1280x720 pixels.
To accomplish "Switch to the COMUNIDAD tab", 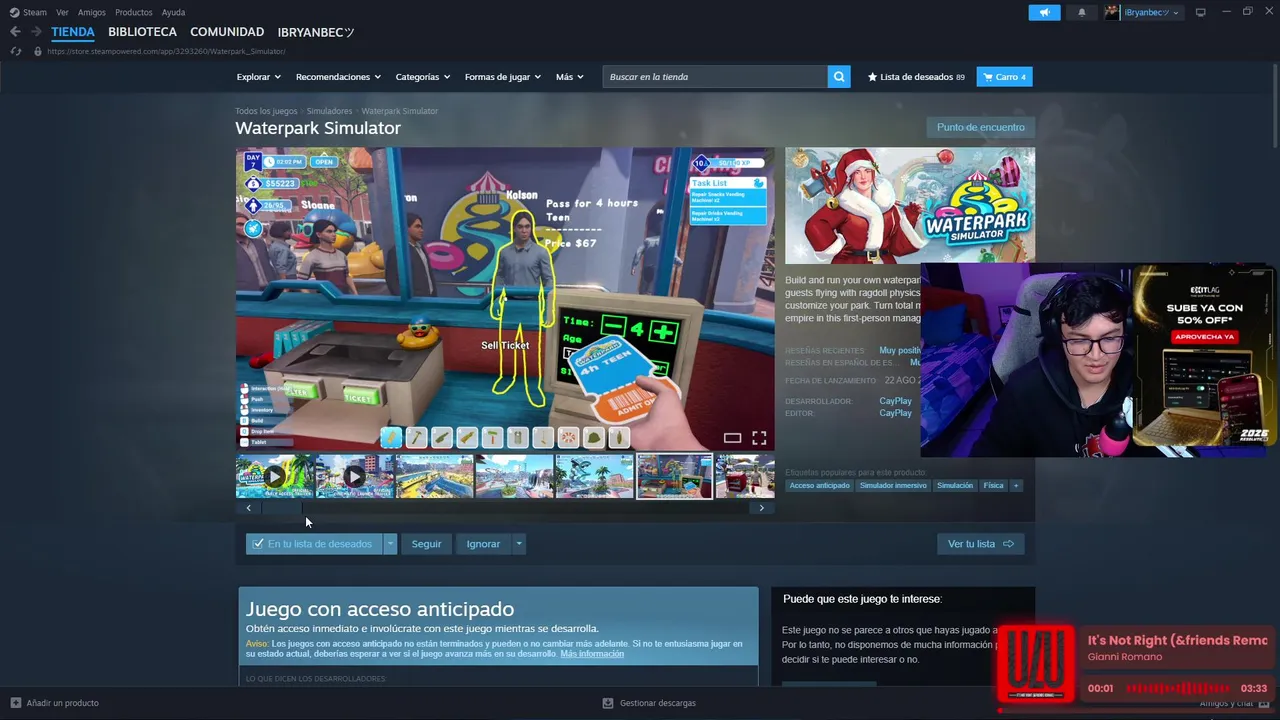I will tap(227, 32).
